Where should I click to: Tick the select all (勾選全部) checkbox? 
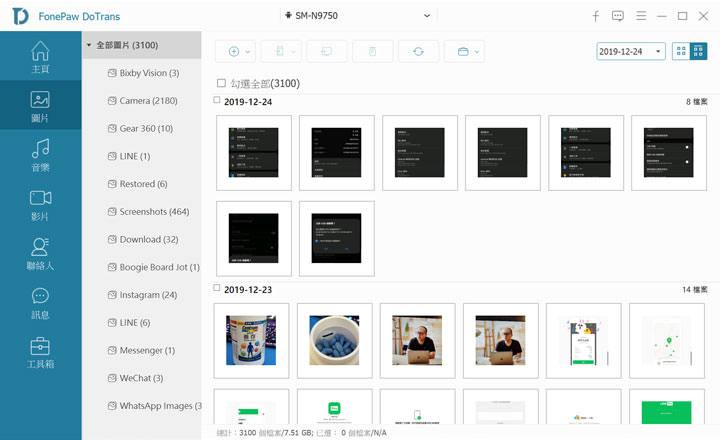tap(221, 83)
